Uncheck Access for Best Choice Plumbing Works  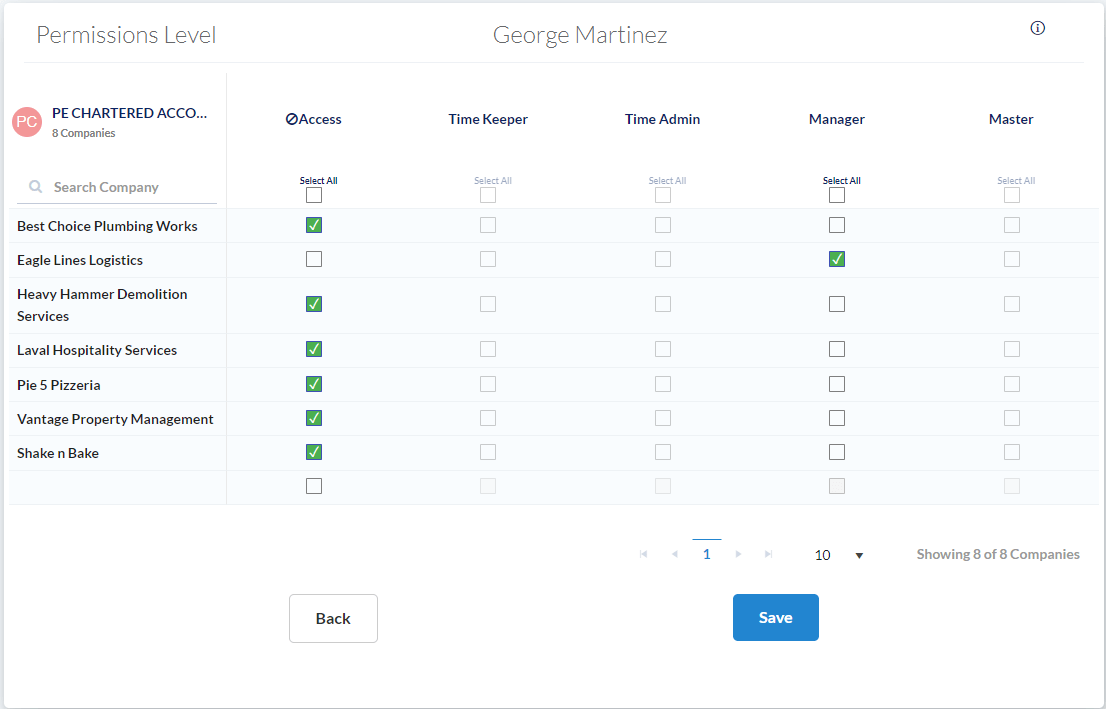point(314,225)
